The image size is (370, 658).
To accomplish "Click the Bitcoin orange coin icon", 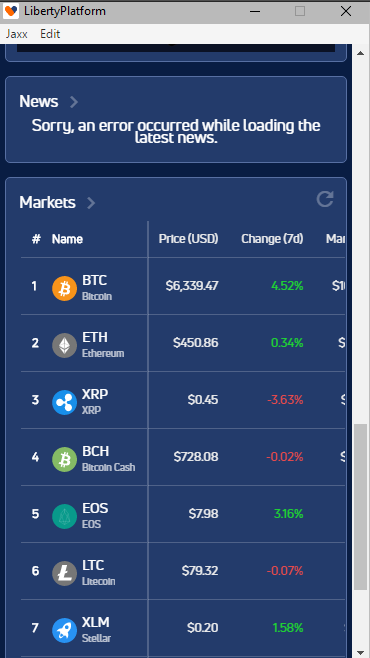I will [64, 288].
